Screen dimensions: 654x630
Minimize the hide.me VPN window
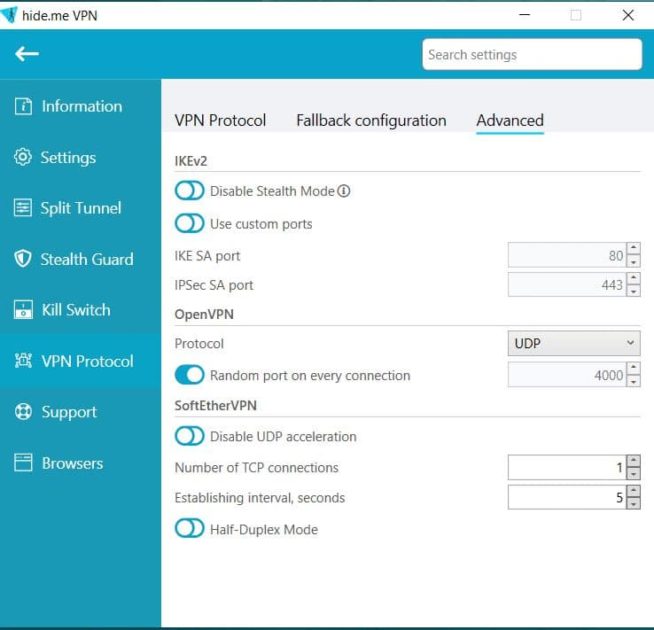(524, 15)
